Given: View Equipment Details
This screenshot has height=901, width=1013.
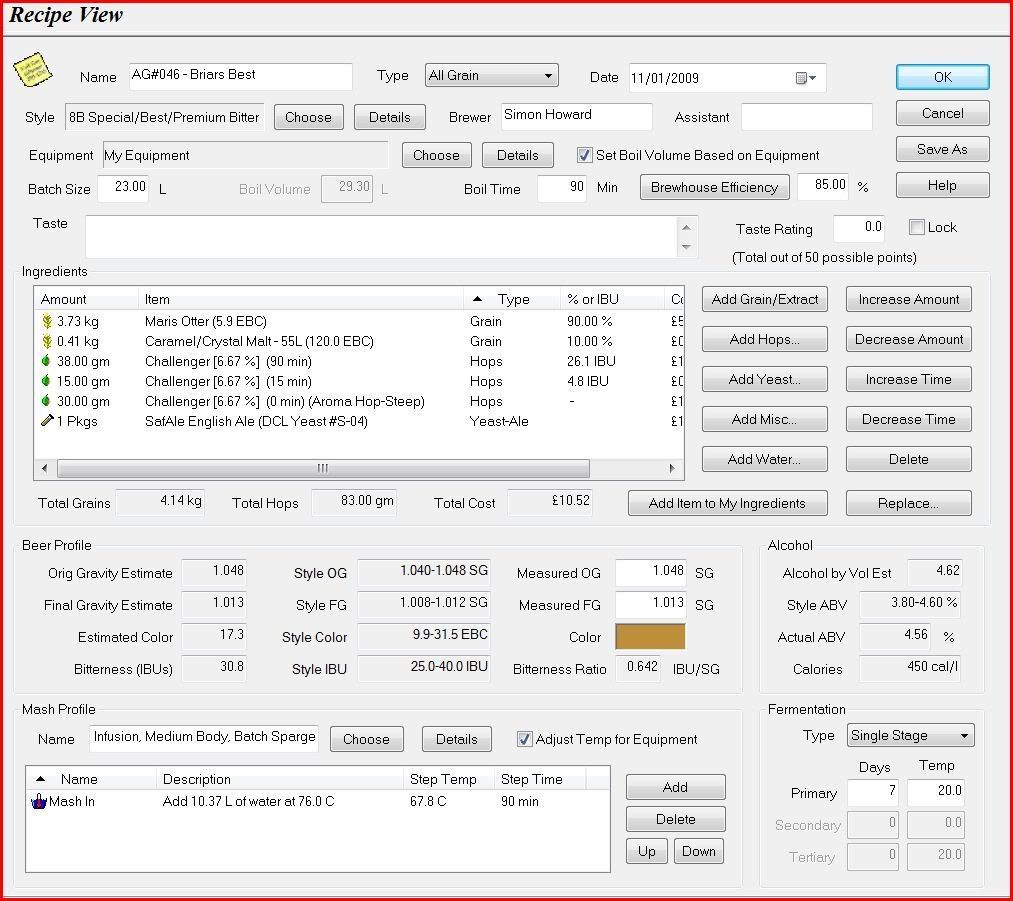Looking at the screenshot, I should tap(517, 155).
